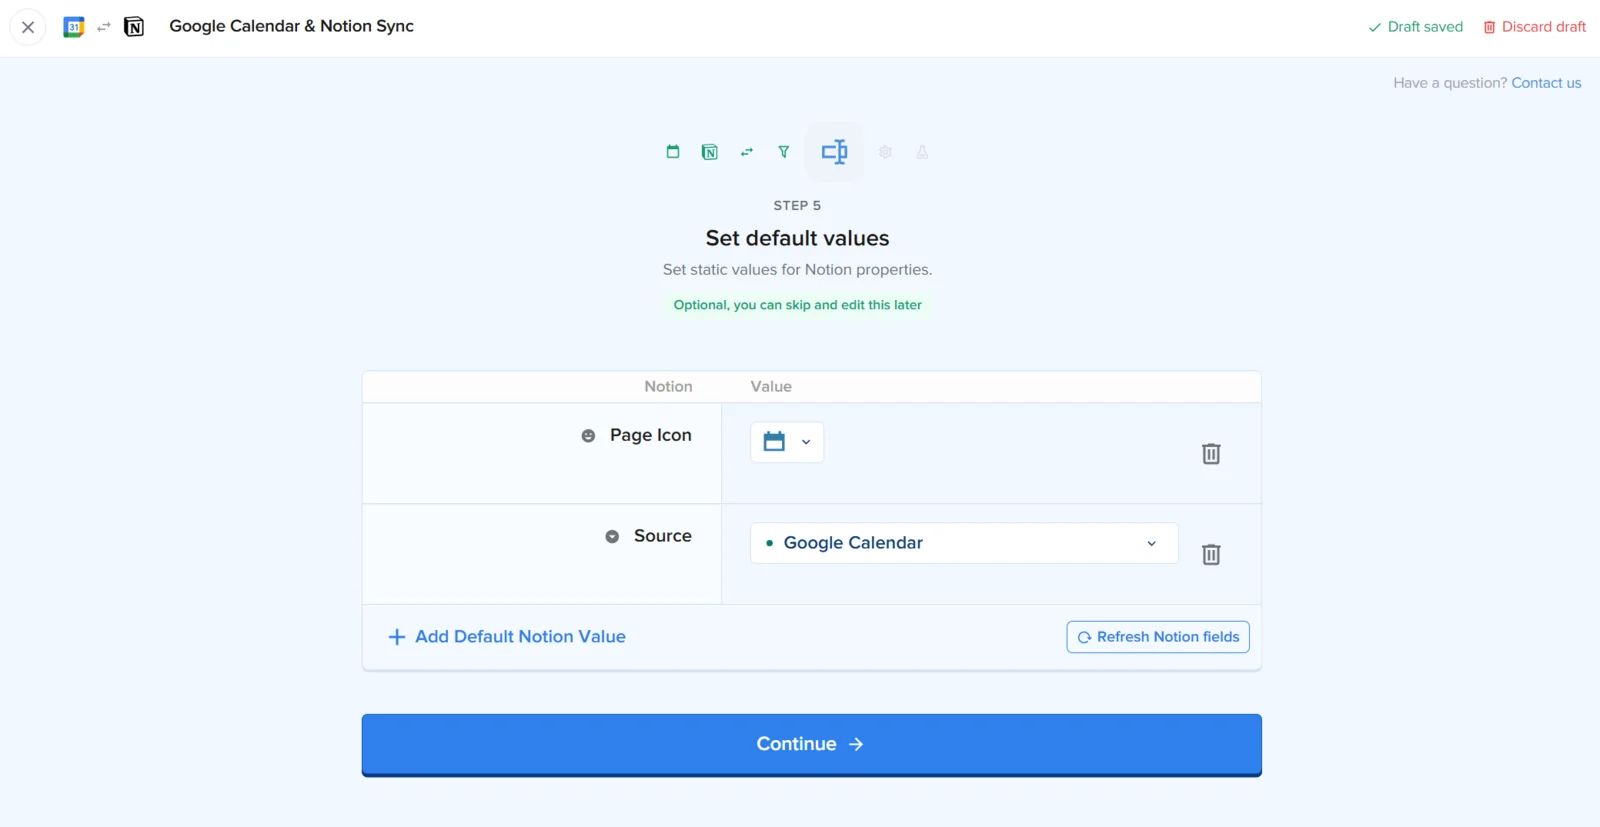Open the Page Icon calendar picker dropdown
Image resolution: width=1600 pixels, height=827 pixels.
(x=787, y=442)
